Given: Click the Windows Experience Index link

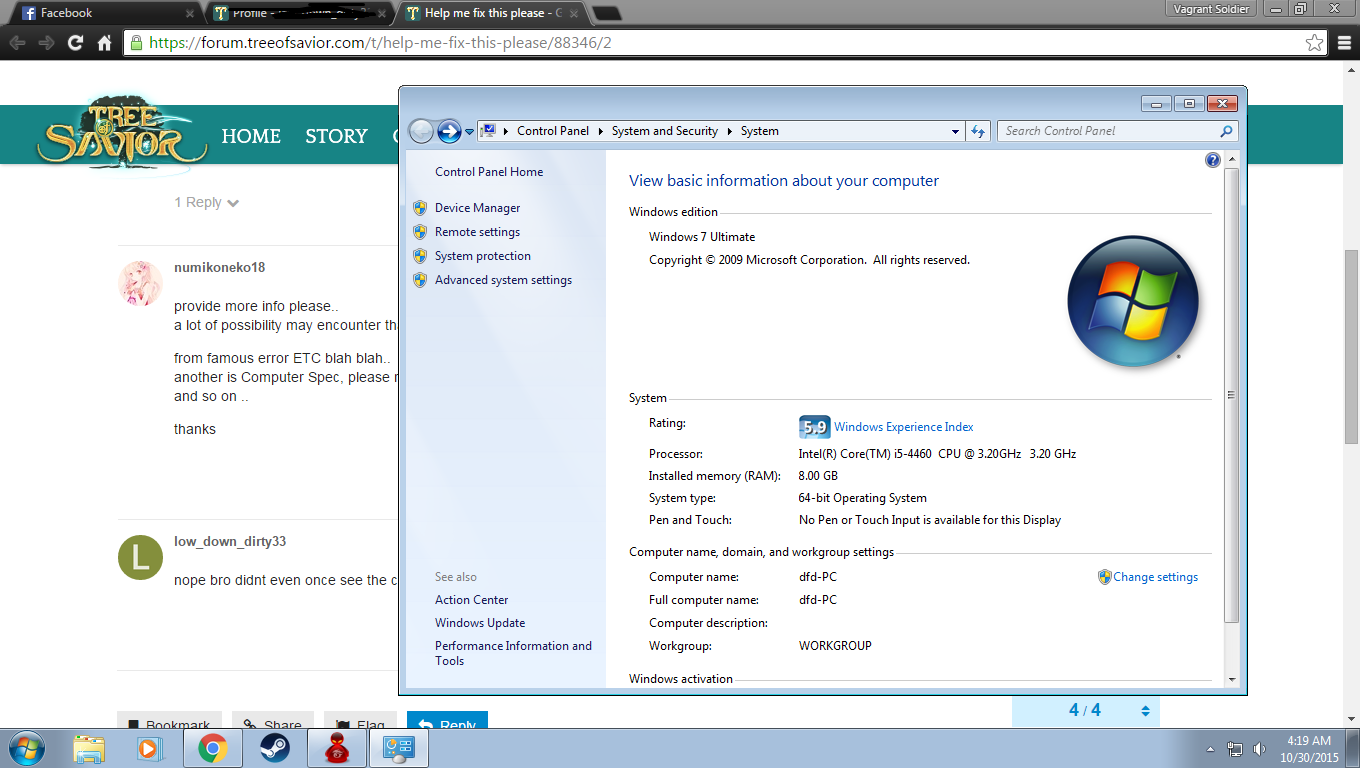Looking at the screenshot, I should click(x=903, y=427).
